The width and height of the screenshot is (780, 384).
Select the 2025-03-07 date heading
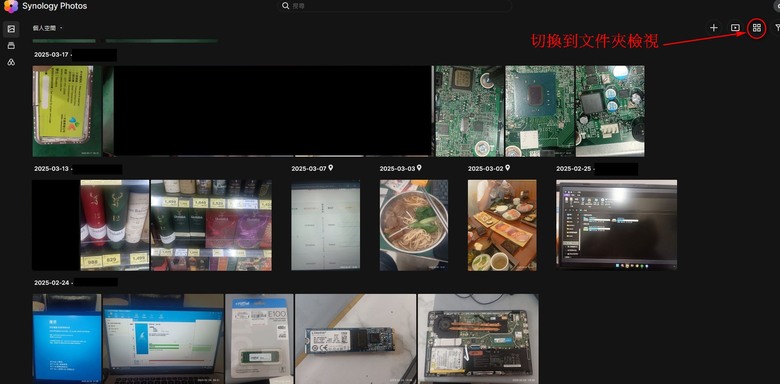click(x=309, y=169)
